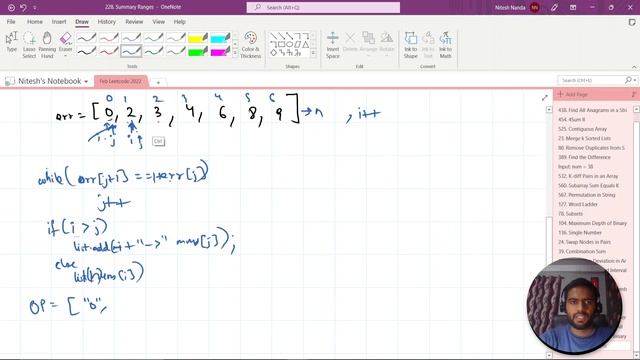Screen dimensions: 640x360
Task: Open the Help tab
Action: 180,22
